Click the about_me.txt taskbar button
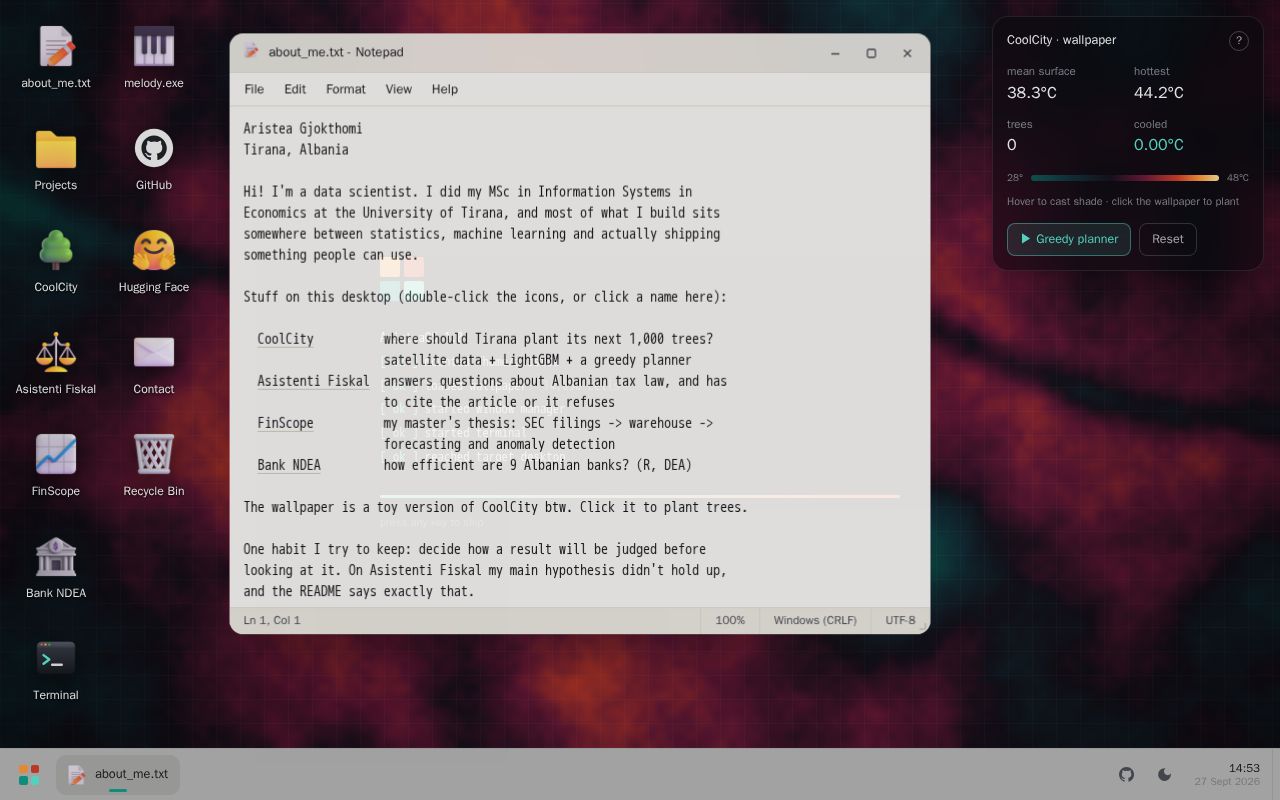This screenshot has height=800, width=1280. click(118, 775)
